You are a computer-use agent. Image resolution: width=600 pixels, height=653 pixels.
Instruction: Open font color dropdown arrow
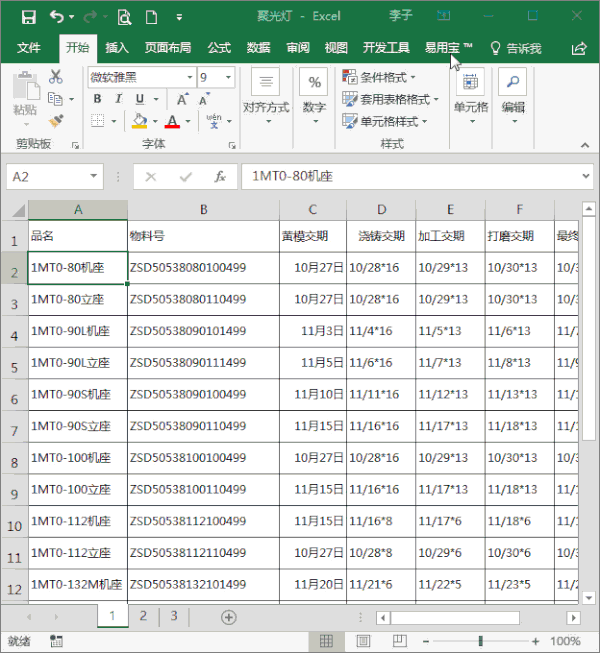[x=188, y=121]
